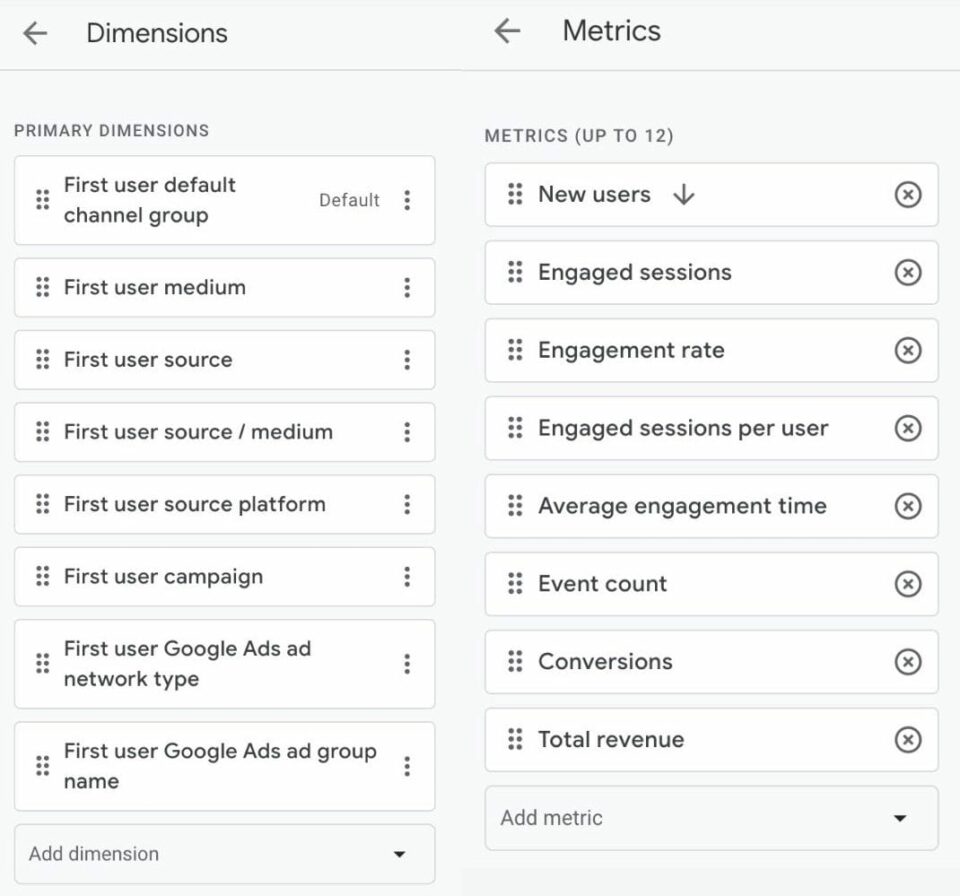960x896 pixels.
Task: Go back from the Metrics panel
Action: pos(508,31)
